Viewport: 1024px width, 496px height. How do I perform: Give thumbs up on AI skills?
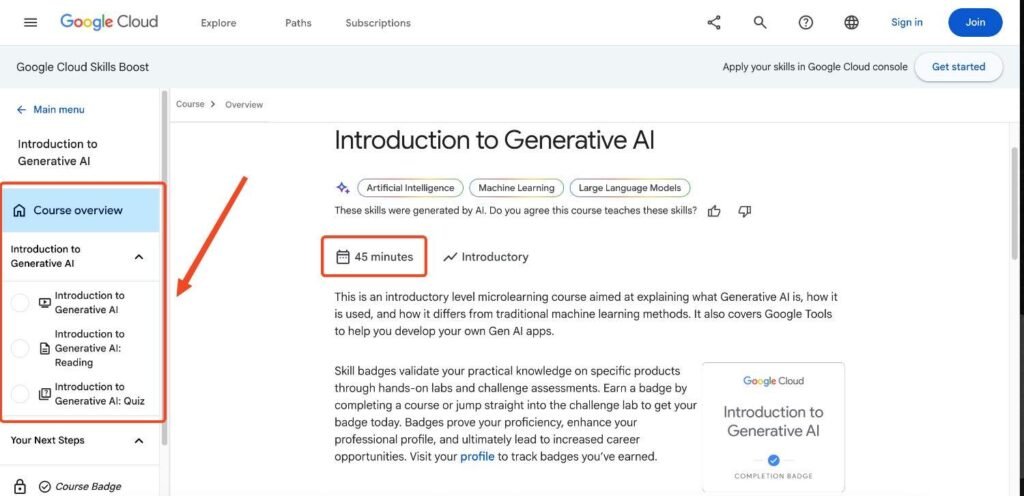click(x=714, y=211)
